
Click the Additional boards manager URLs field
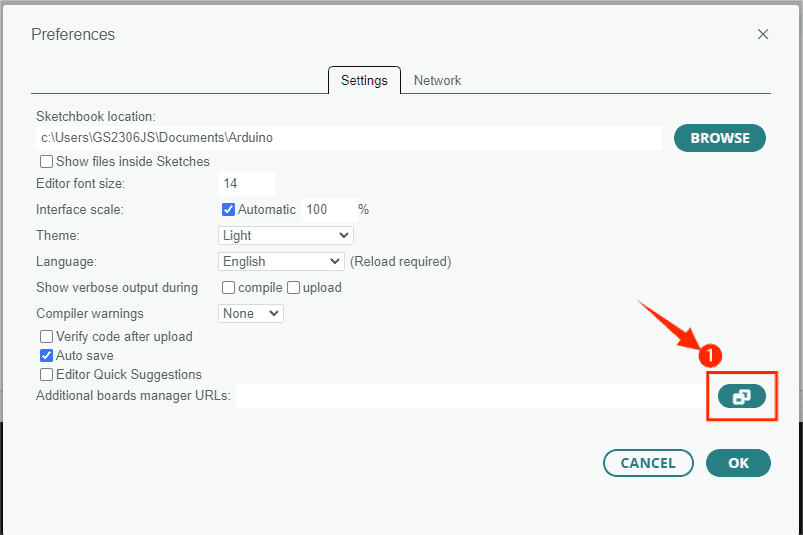[470, 396]
